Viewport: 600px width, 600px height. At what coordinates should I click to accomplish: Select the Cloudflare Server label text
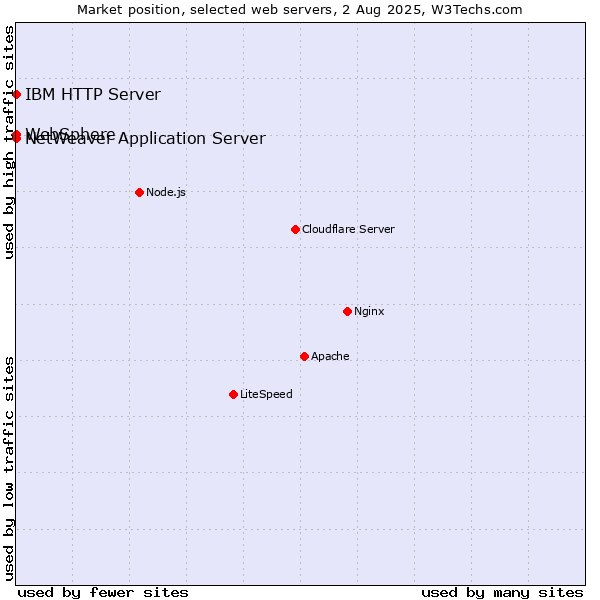(x=348, y=229)
